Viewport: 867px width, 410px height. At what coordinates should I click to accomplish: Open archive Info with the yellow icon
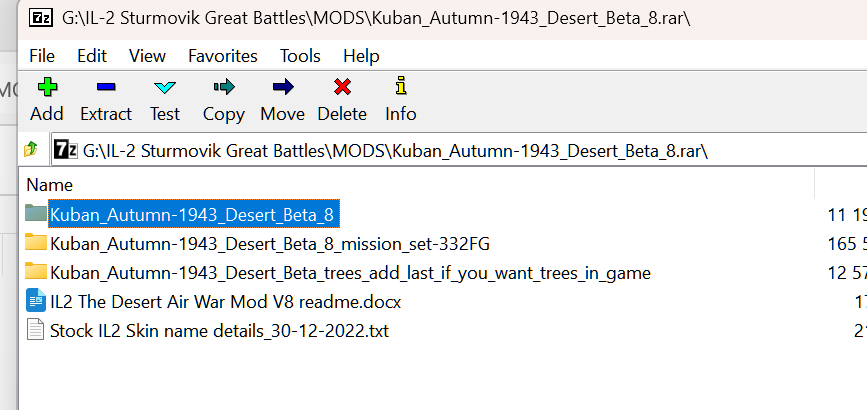click(401, 87)
